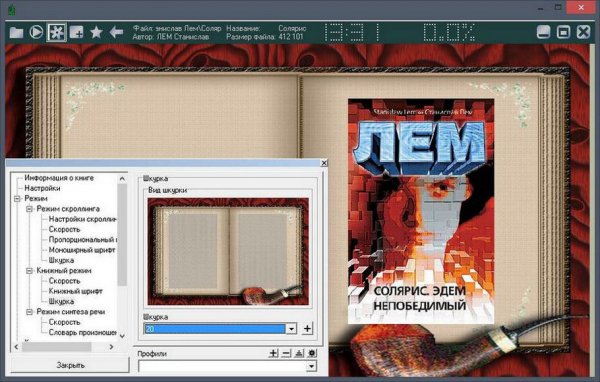Screen dimensions: 600x382
Task: Click the tree's horizontal scrollbar thumb
Action: tap(57, 347)
